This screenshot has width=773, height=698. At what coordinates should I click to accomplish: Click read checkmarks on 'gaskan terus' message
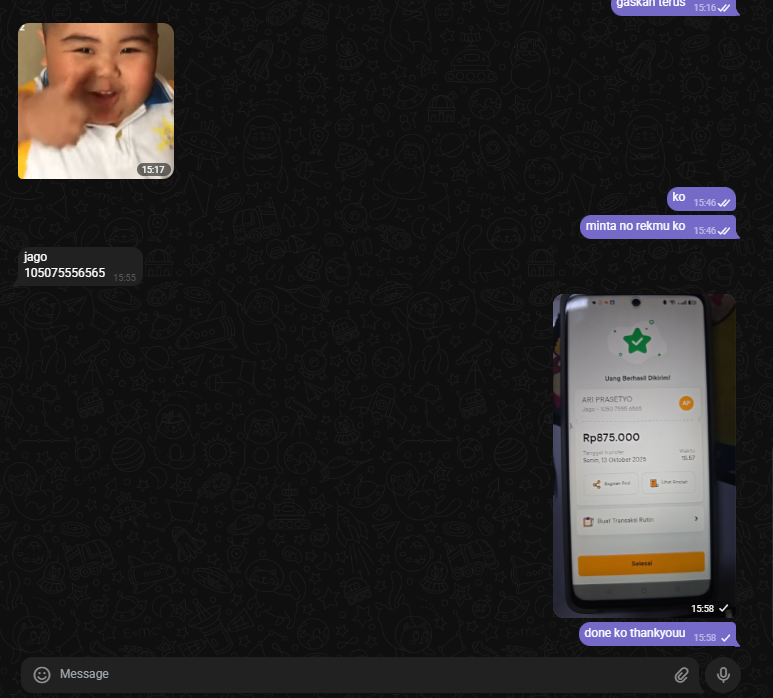coord(724,8)
